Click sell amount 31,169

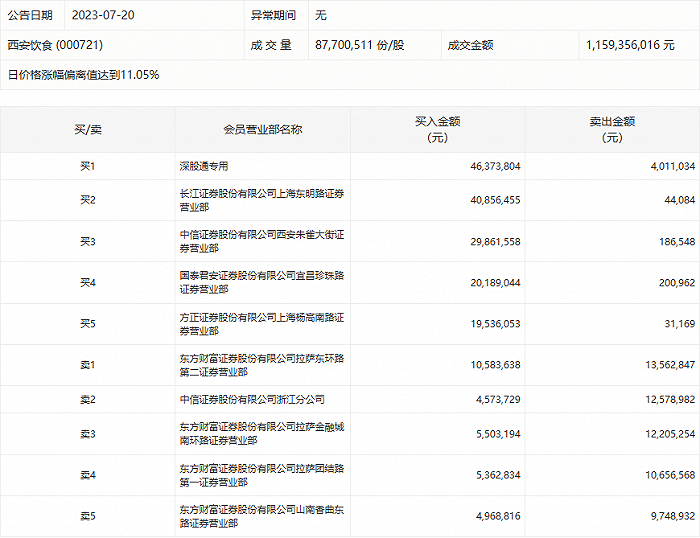[680, 324]
